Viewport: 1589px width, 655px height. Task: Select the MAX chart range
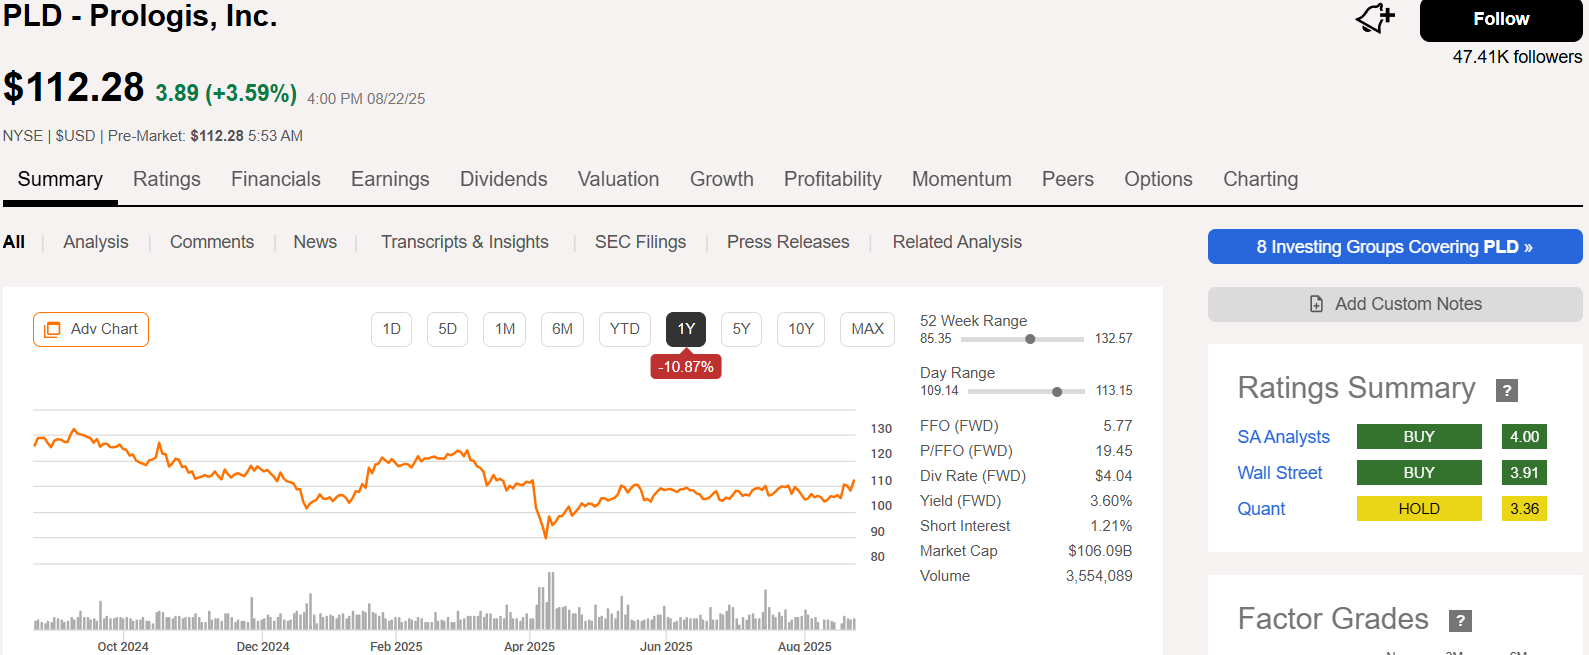[868, 329]
